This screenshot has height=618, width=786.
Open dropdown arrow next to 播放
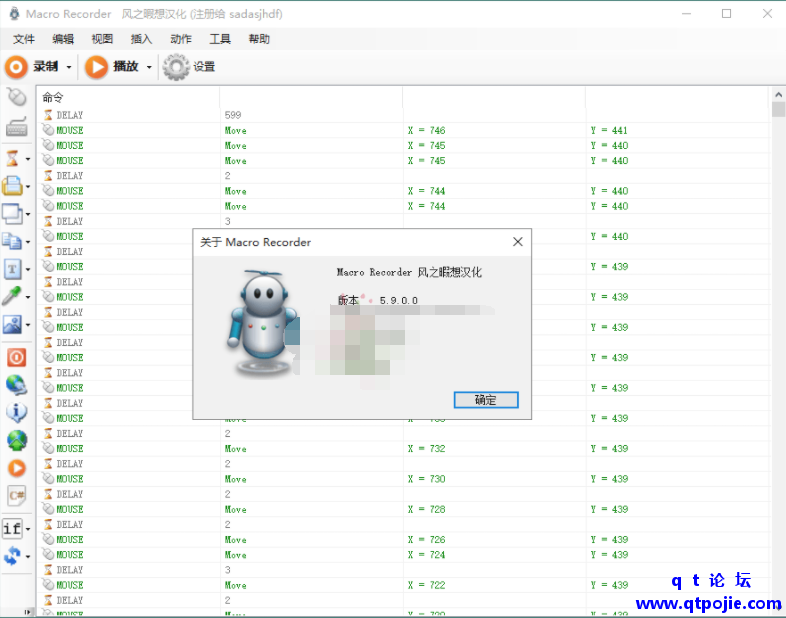coord(149,67)
